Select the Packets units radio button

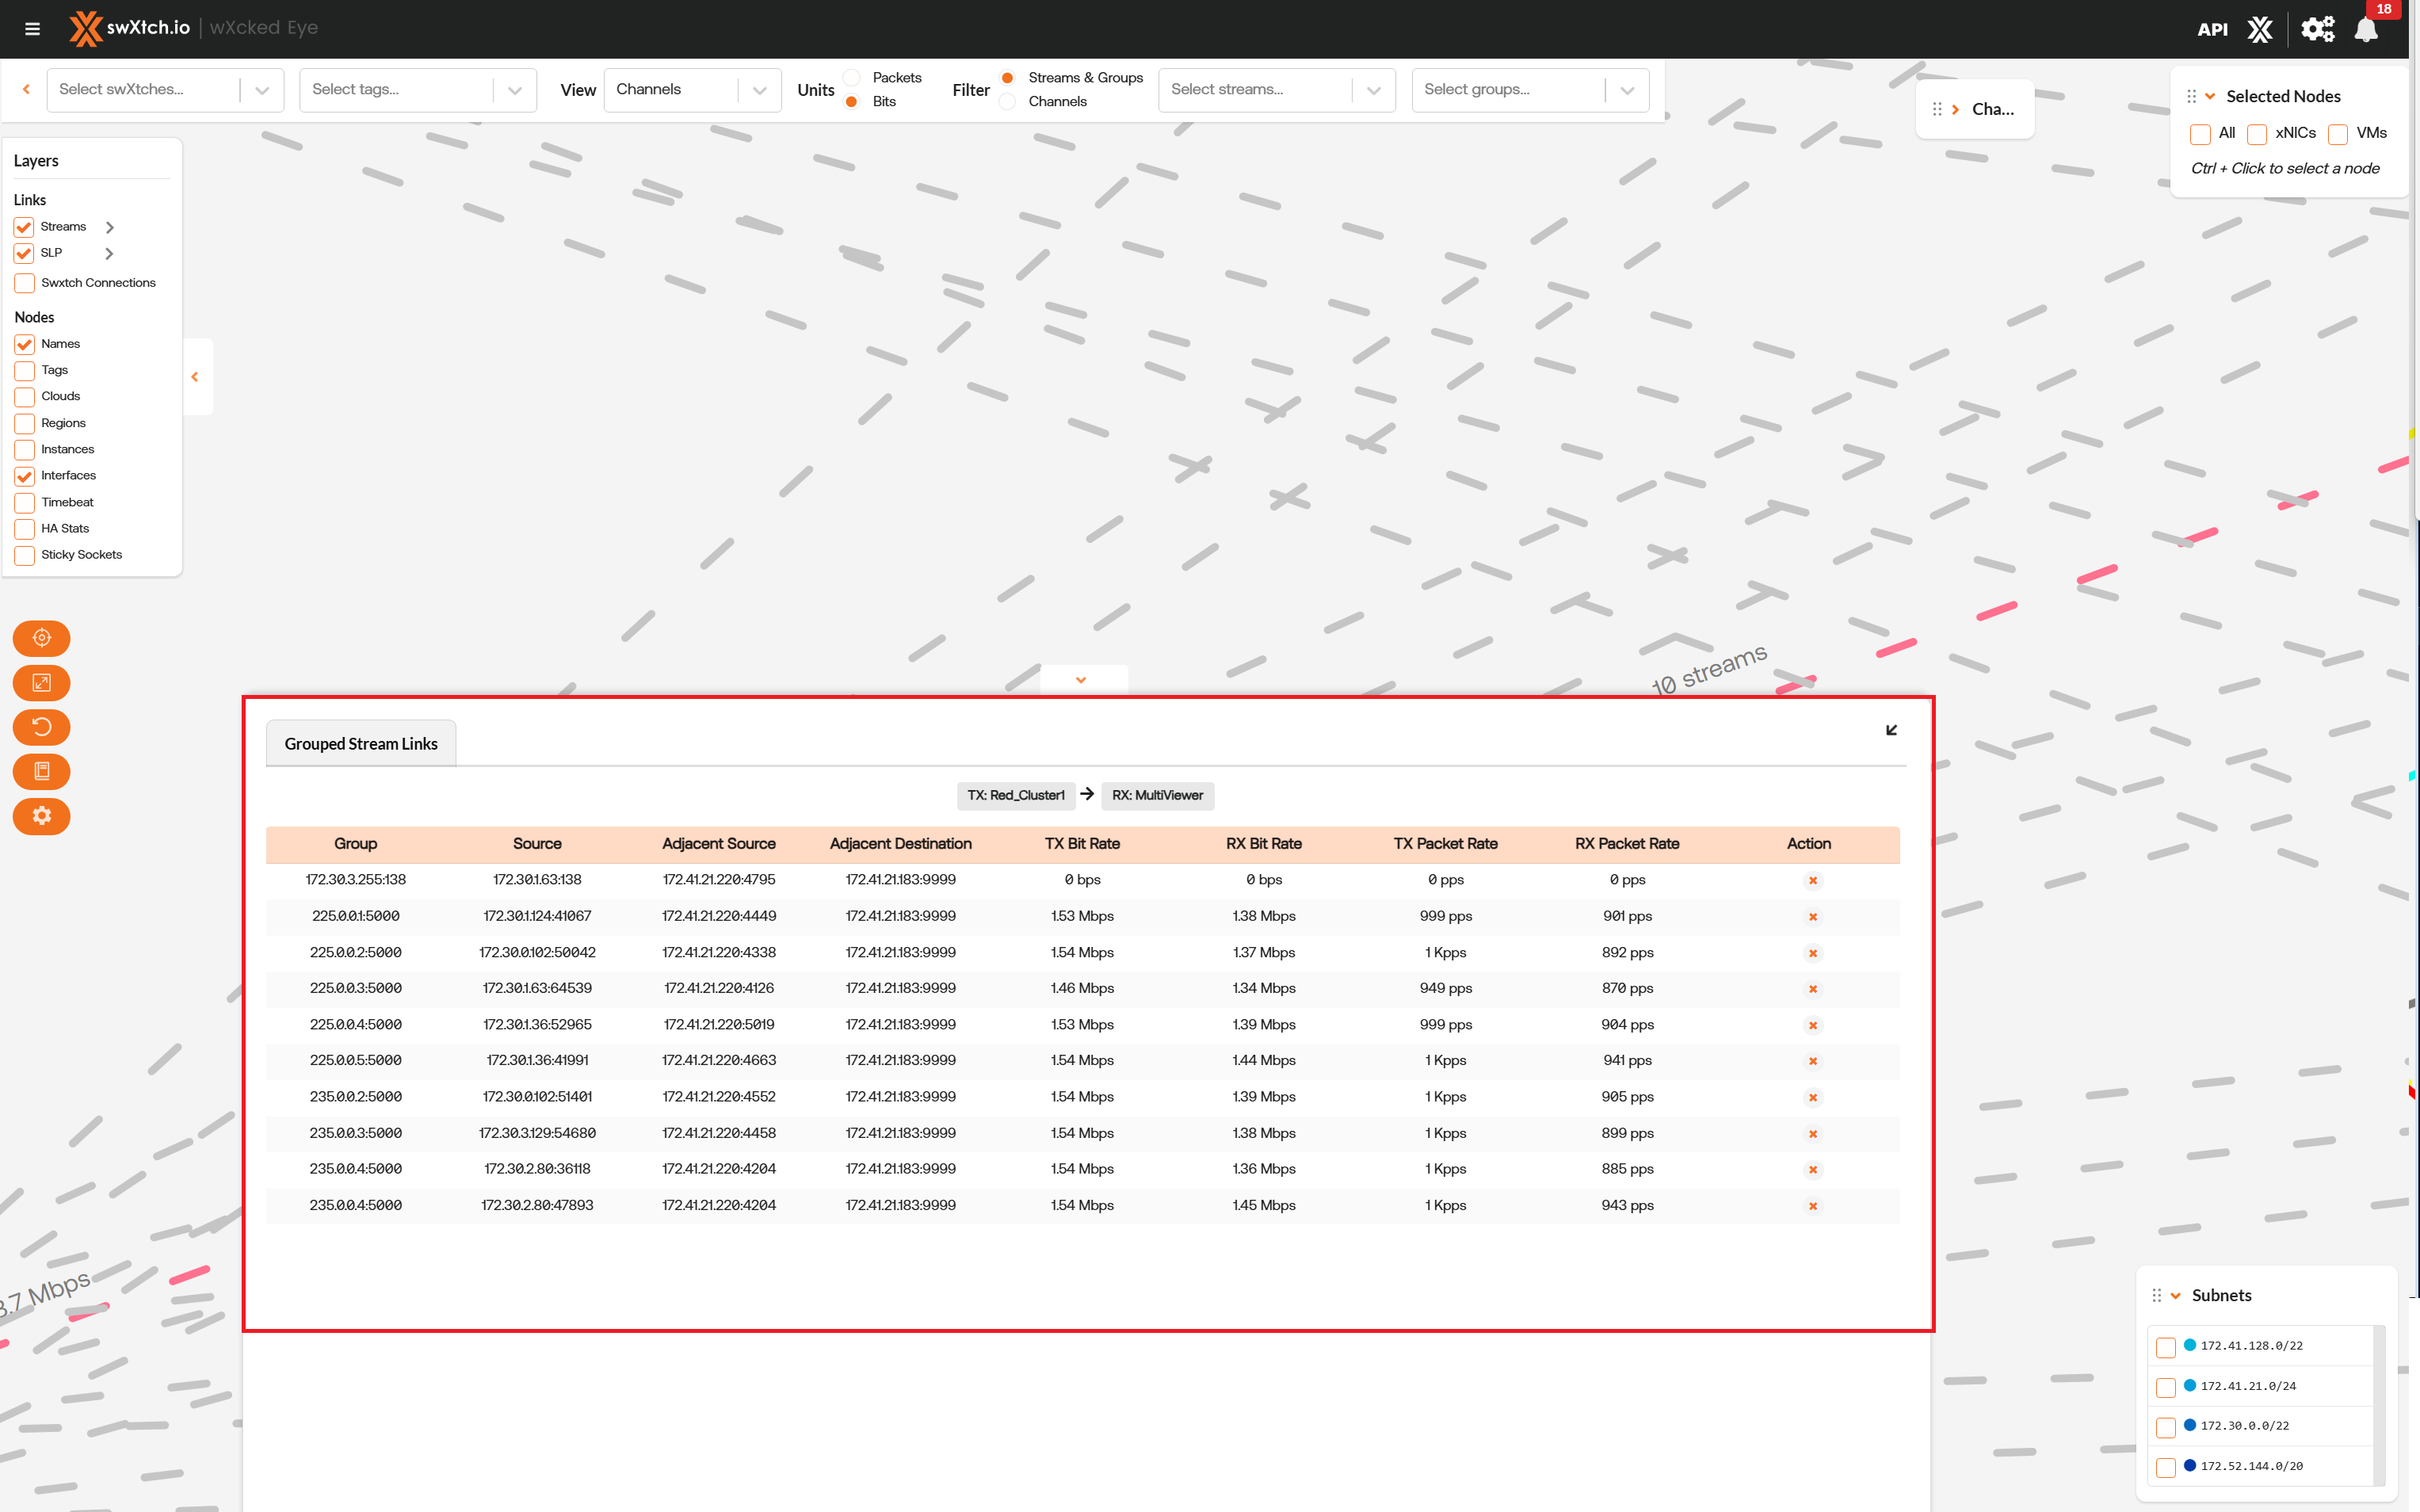pyautogui.click(x=852, y=78)
